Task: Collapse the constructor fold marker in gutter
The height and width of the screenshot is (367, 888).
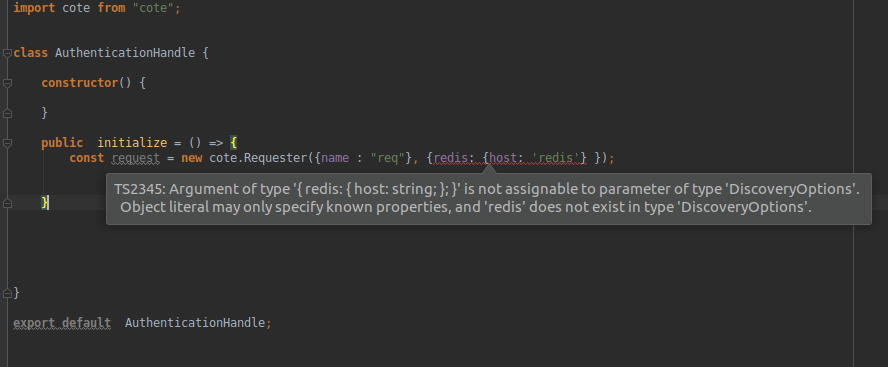Action: point(7,83)
